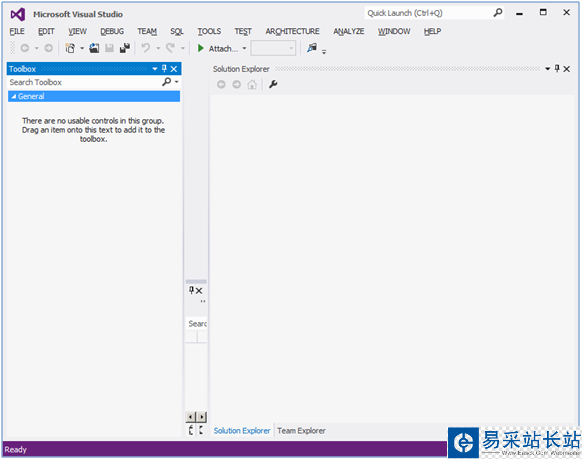Open the empty solution configurations combo box
The image size is (582, 459).
coord(273,48)
